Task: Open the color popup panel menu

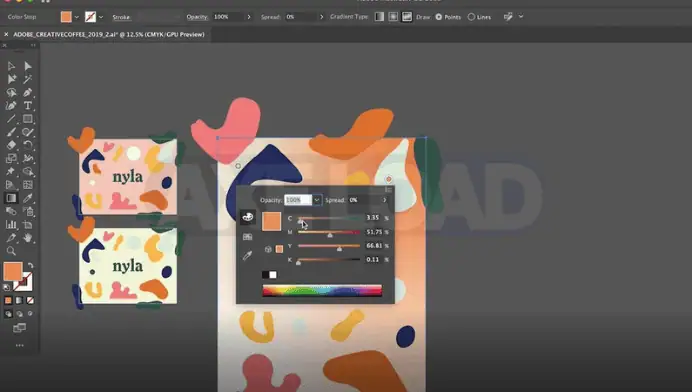Action: tap(388, 189)
